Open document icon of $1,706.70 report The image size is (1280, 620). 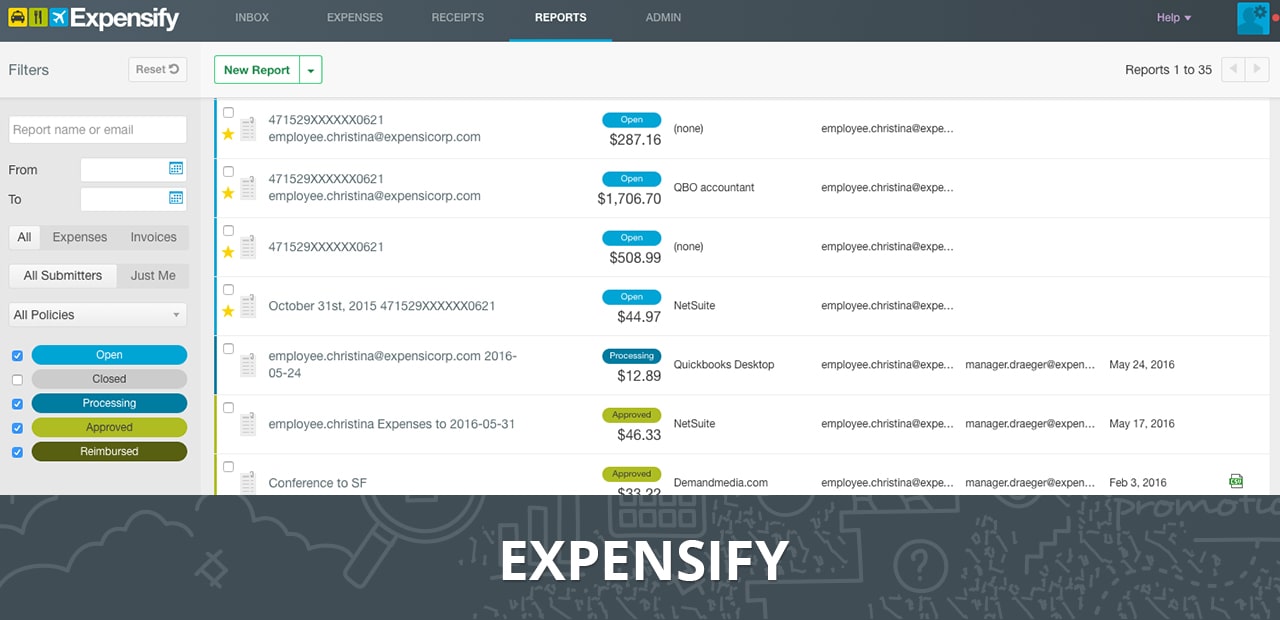[248, 188]
